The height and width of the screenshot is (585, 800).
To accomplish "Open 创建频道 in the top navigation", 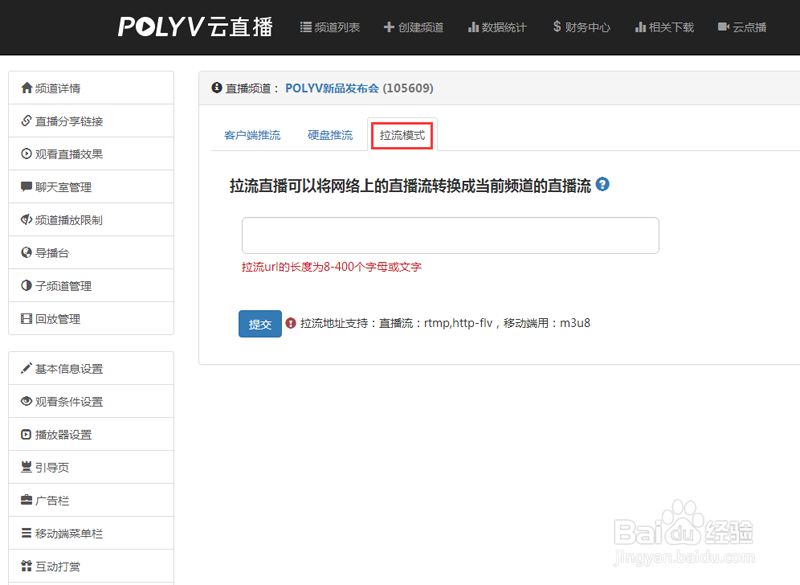I will 413,27.
